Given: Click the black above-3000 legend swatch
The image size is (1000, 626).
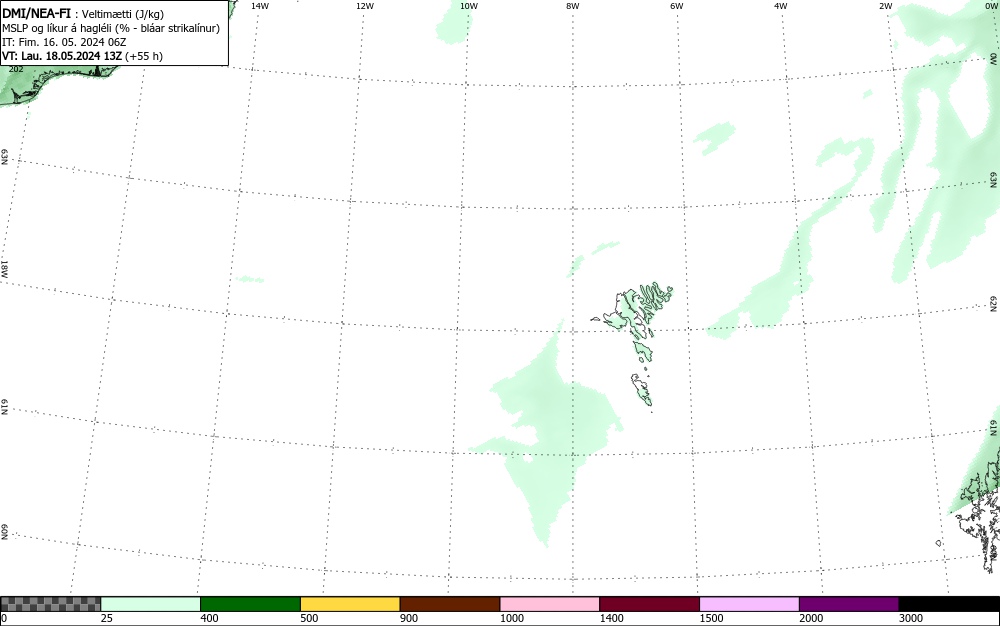Looking at the screenshot, I should [x=949, y=604].
